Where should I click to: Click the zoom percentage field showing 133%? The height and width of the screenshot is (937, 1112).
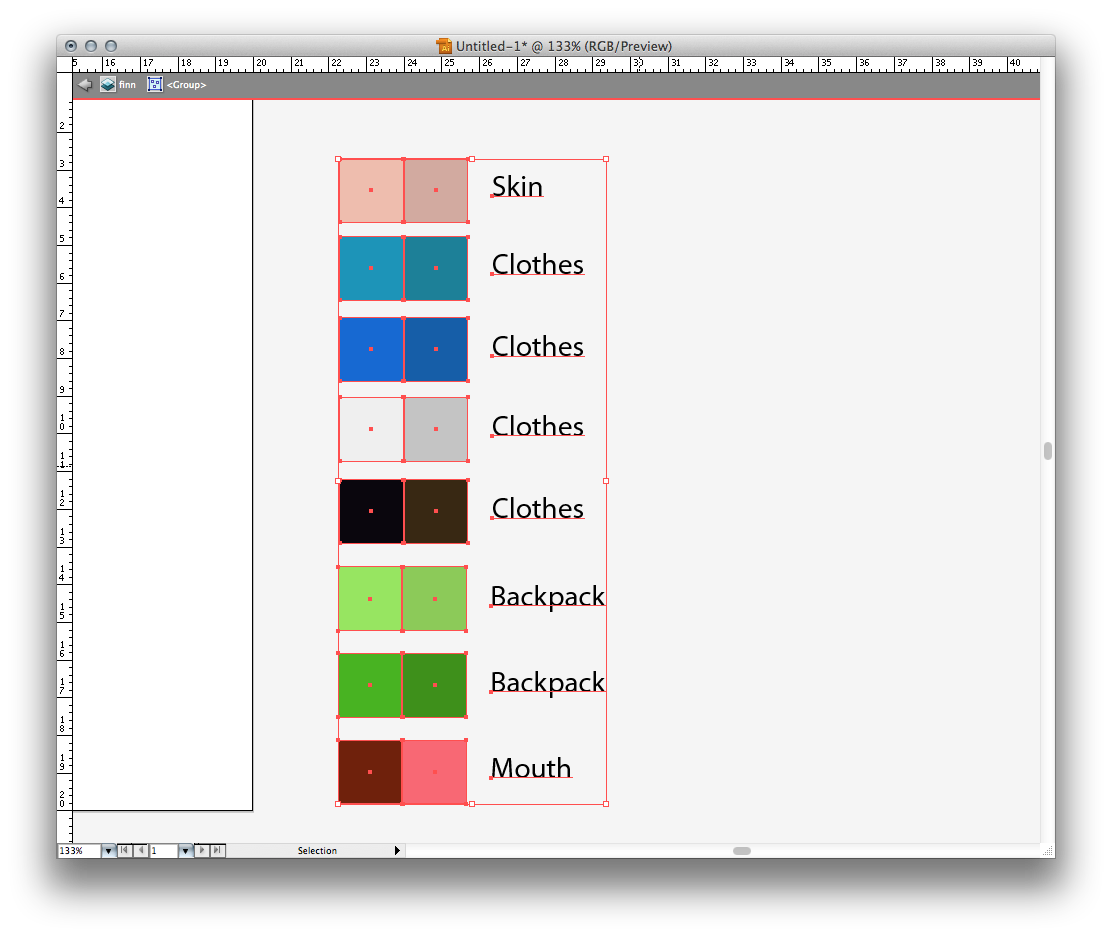(x=79, y=851)
